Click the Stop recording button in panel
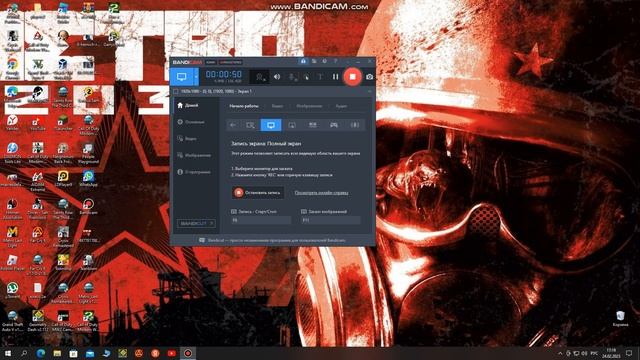Image resolution: width=640 pixels, height=360 pixels. pyautogui.click(x=258, y=193)
